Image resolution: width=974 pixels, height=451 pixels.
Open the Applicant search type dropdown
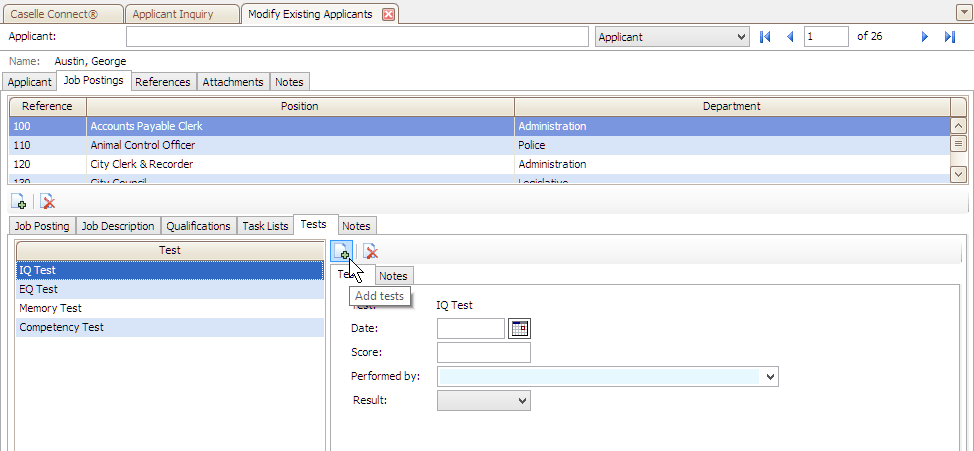tap(740, 37)
